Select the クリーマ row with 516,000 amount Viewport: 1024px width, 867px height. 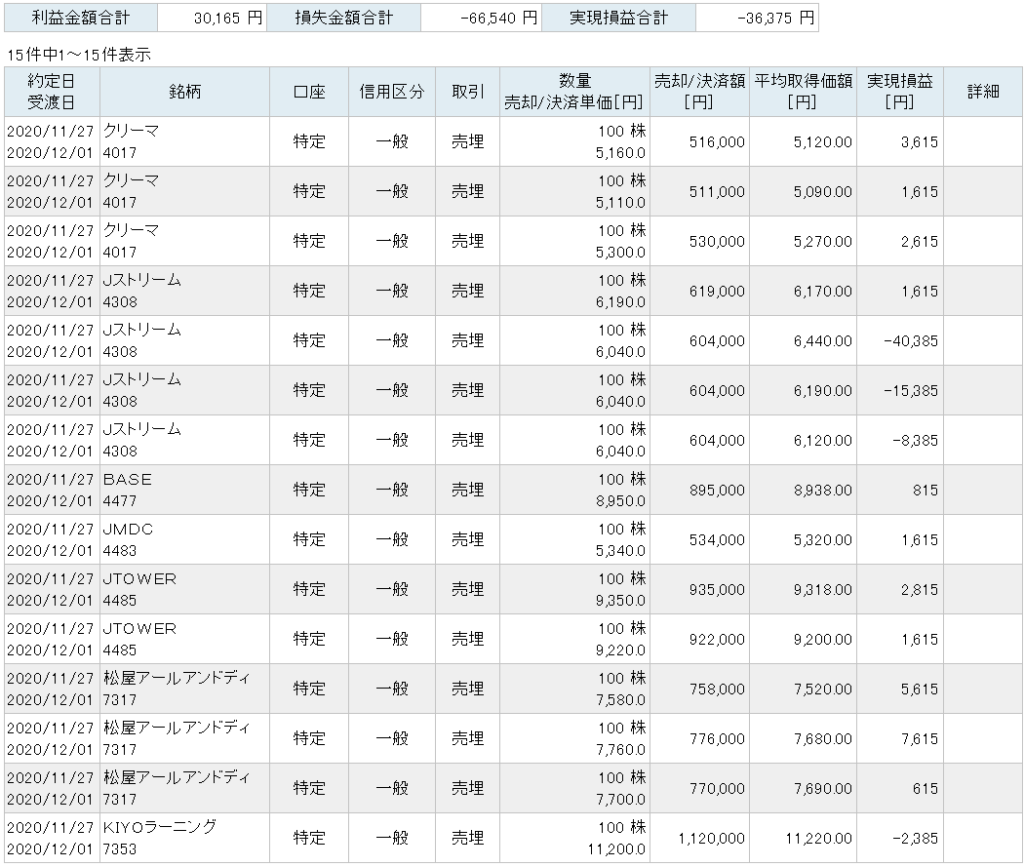coord(513,142)
